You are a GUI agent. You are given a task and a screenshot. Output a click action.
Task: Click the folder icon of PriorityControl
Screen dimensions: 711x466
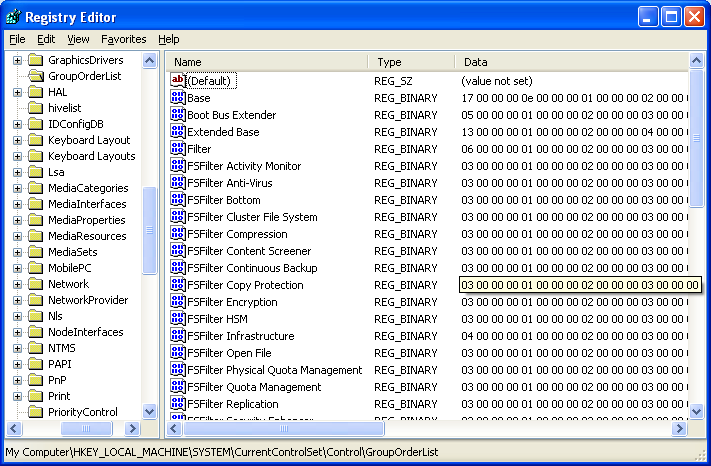(35, 412)
